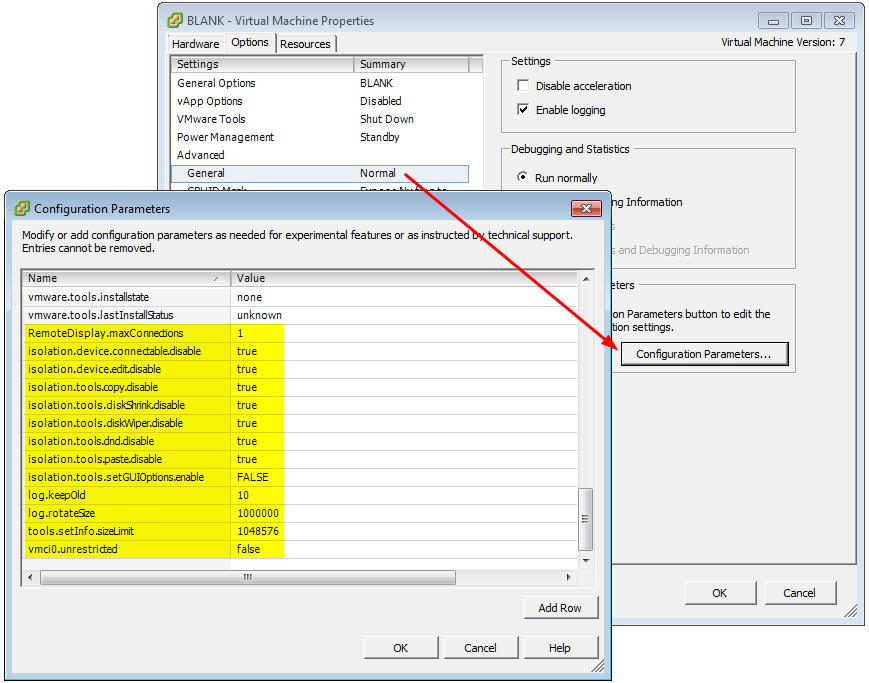Open the Configuration Parameters... button
Screen dimensions: 869x683
click(x=704, y=354)
